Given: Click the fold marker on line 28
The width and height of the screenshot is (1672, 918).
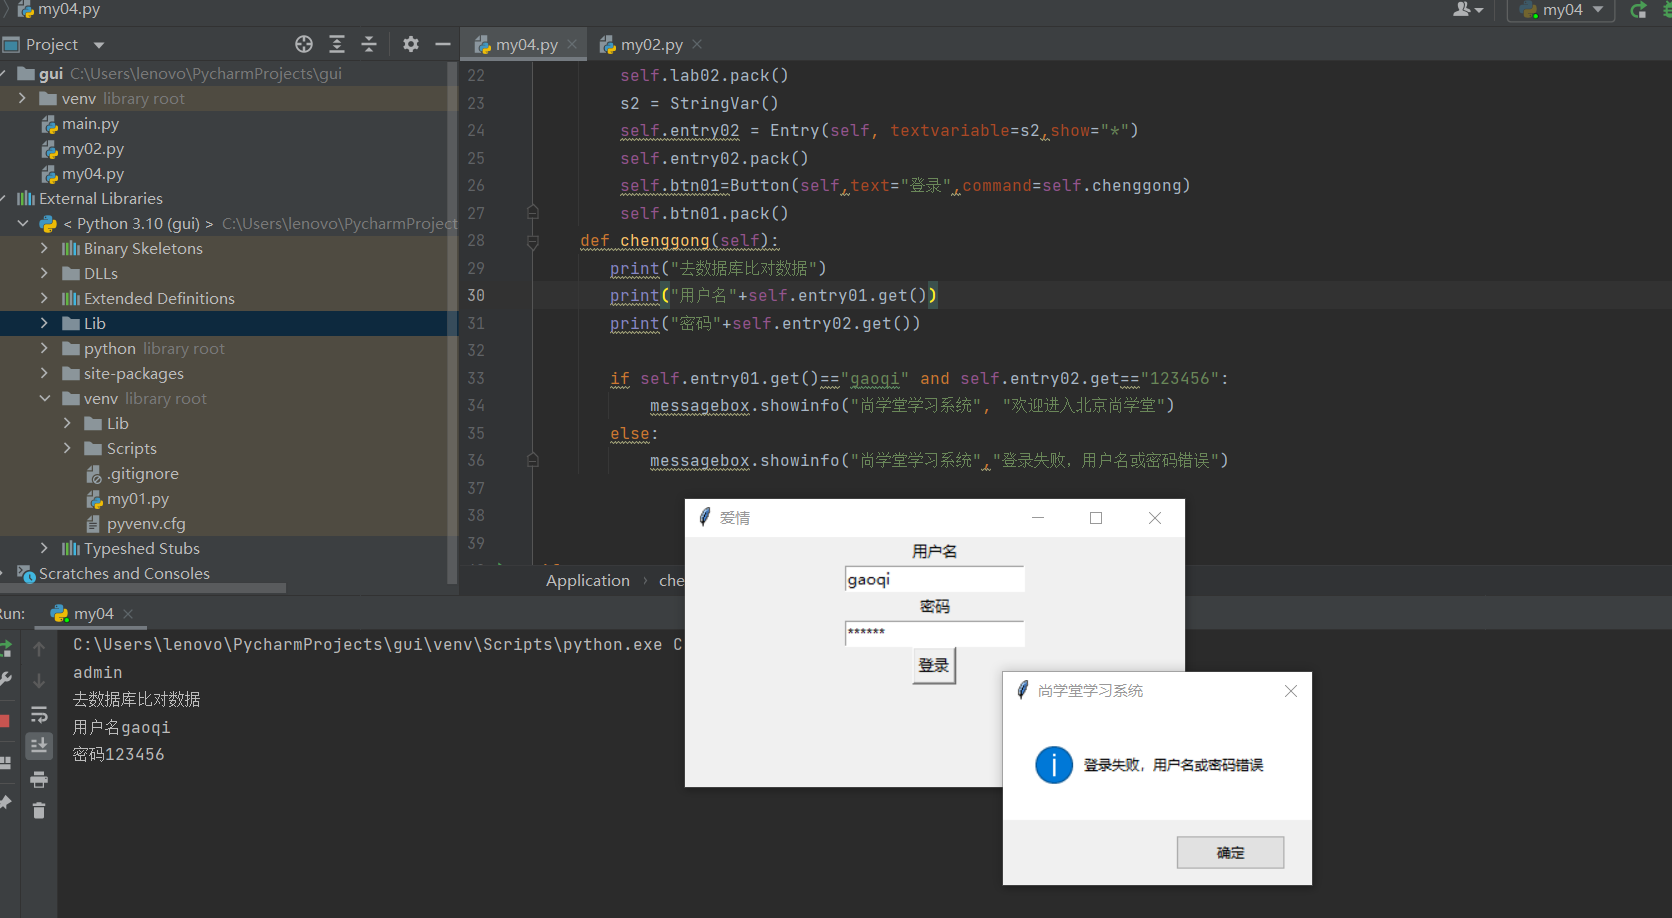Looking at the screenshot, I should tap(533, 241).
